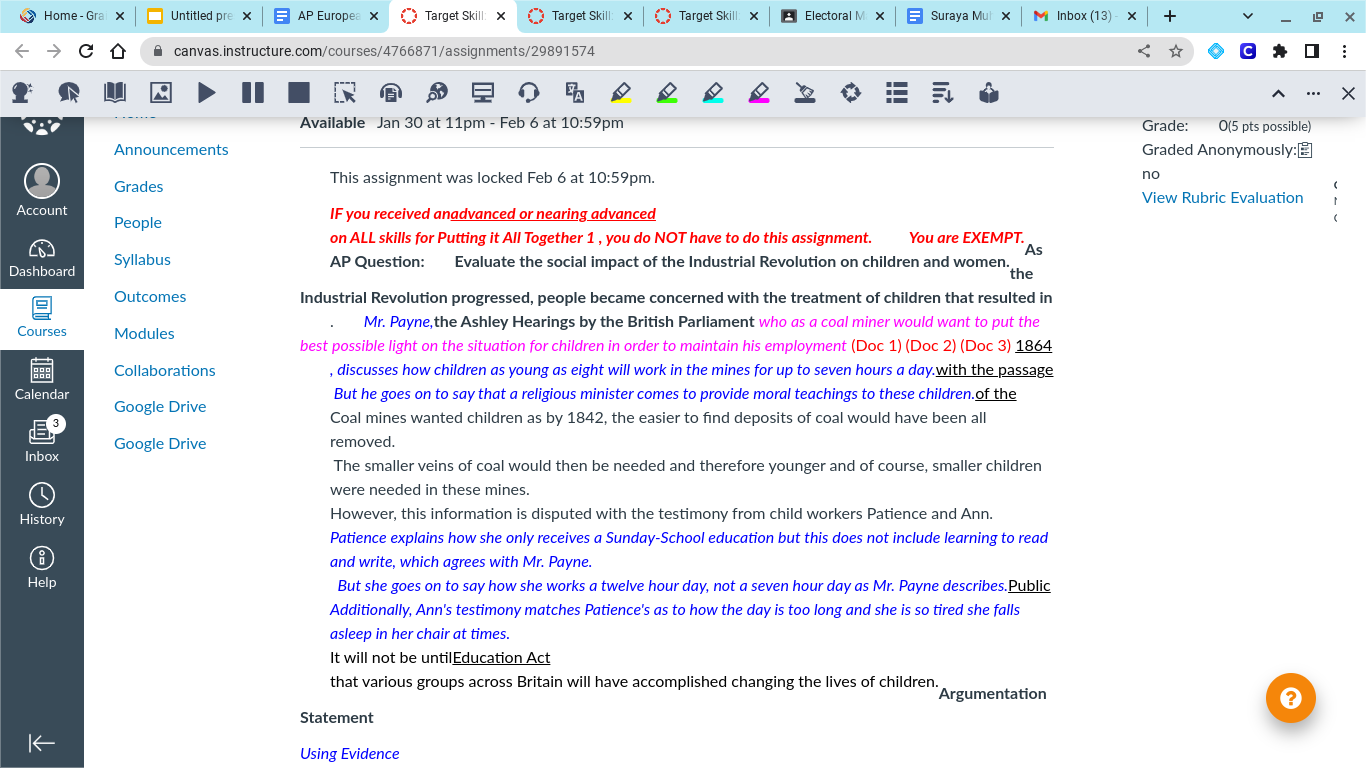Open the Inbox from the global navigation
1366x768 pixels.
[41, 440]
